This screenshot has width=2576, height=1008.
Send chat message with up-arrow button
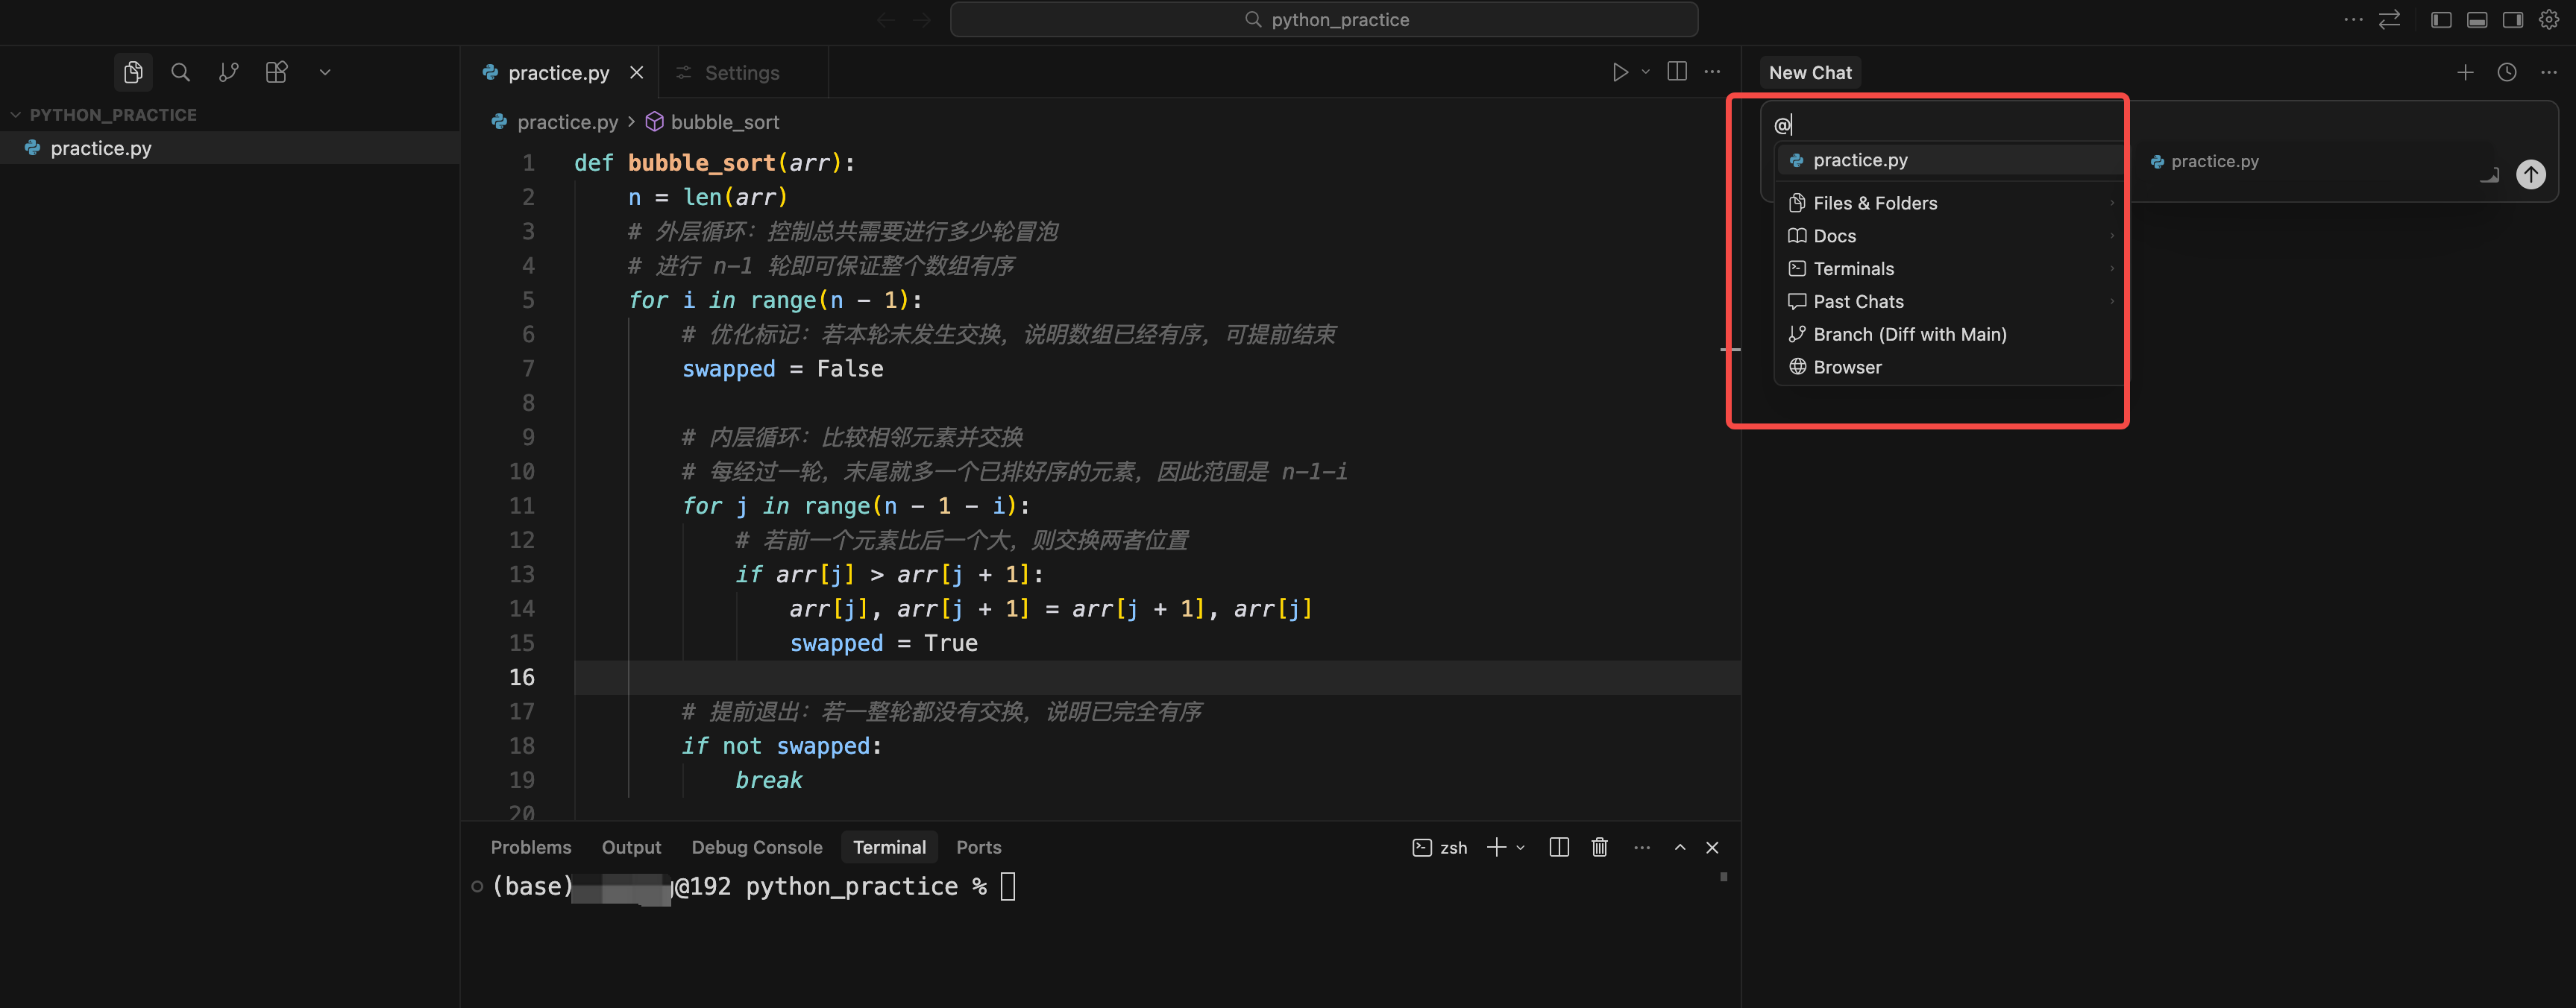click(2531, 175)
